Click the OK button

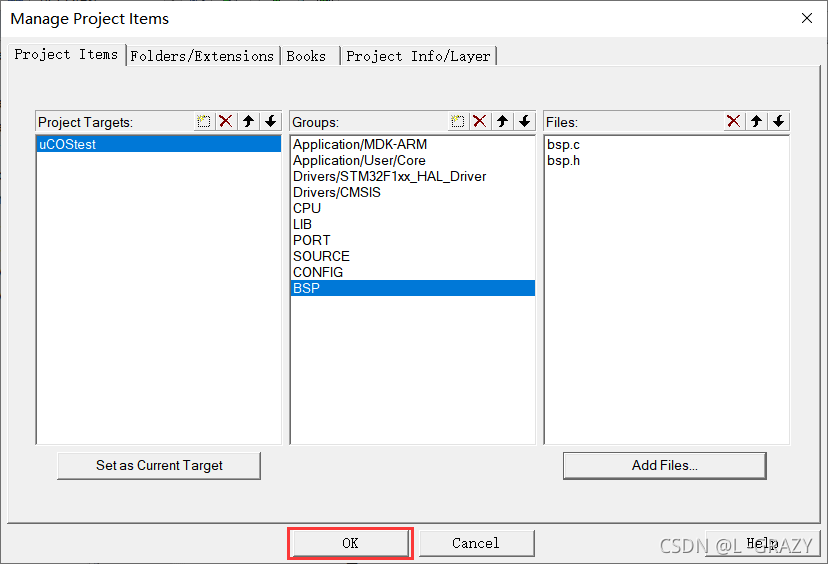click(x=350, y=543)
